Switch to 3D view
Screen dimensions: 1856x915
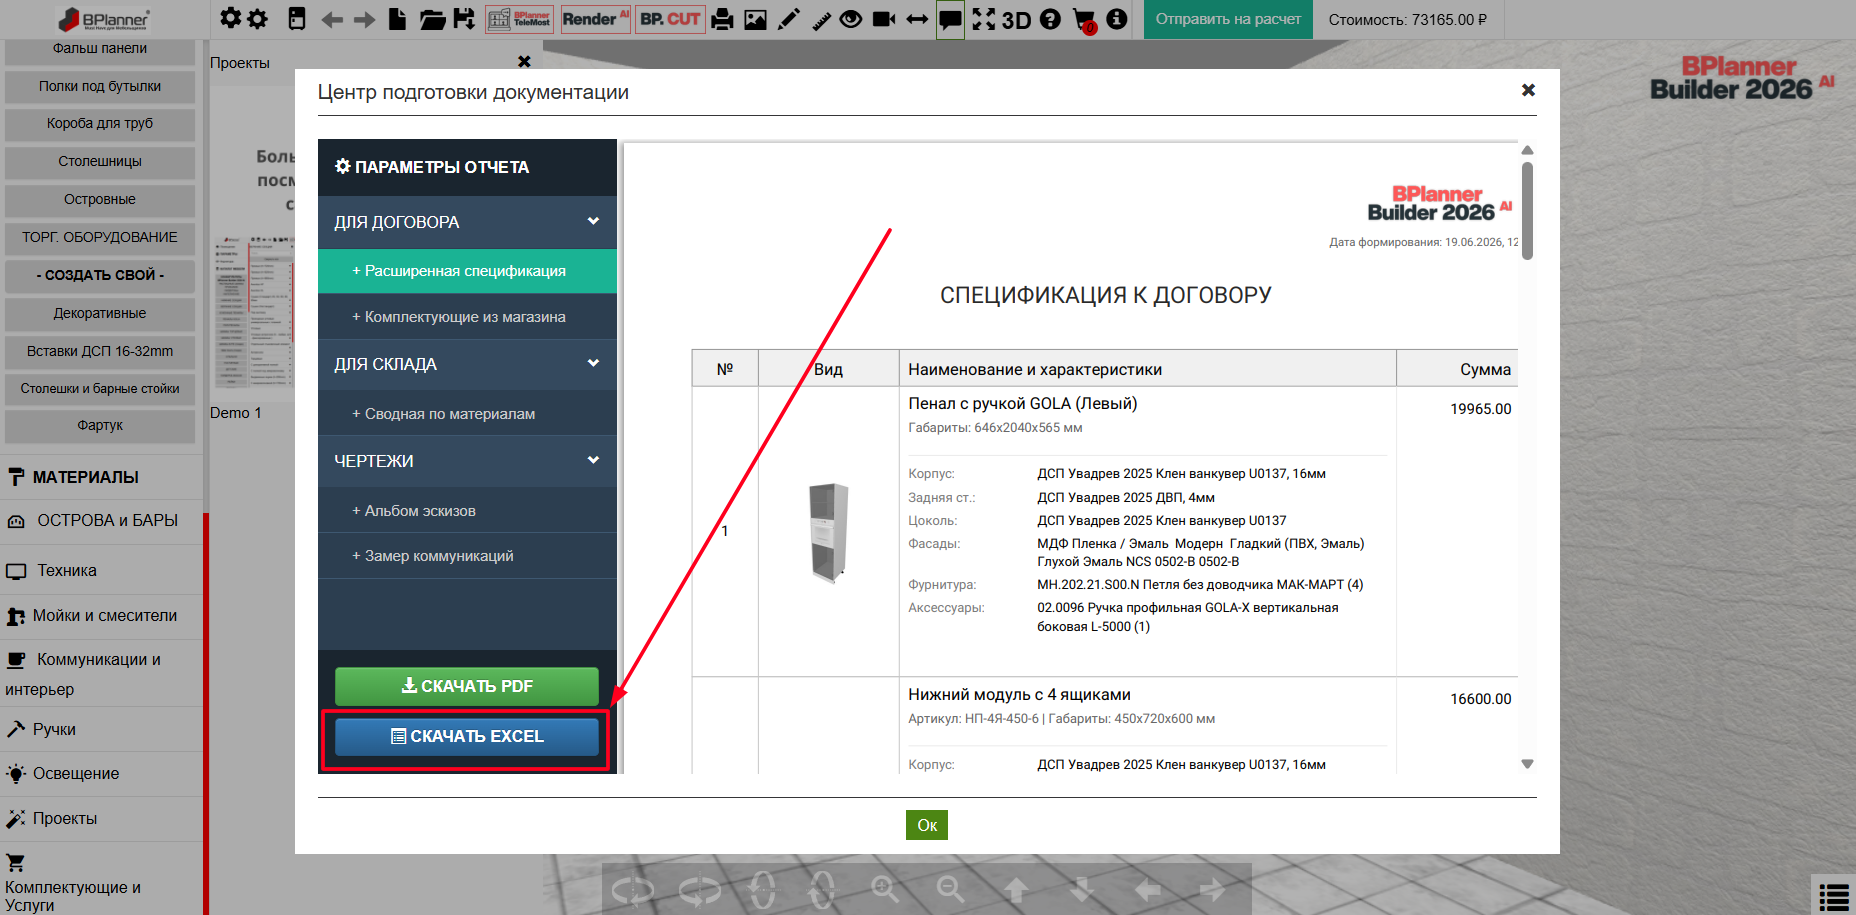(x=1016, y=20)
